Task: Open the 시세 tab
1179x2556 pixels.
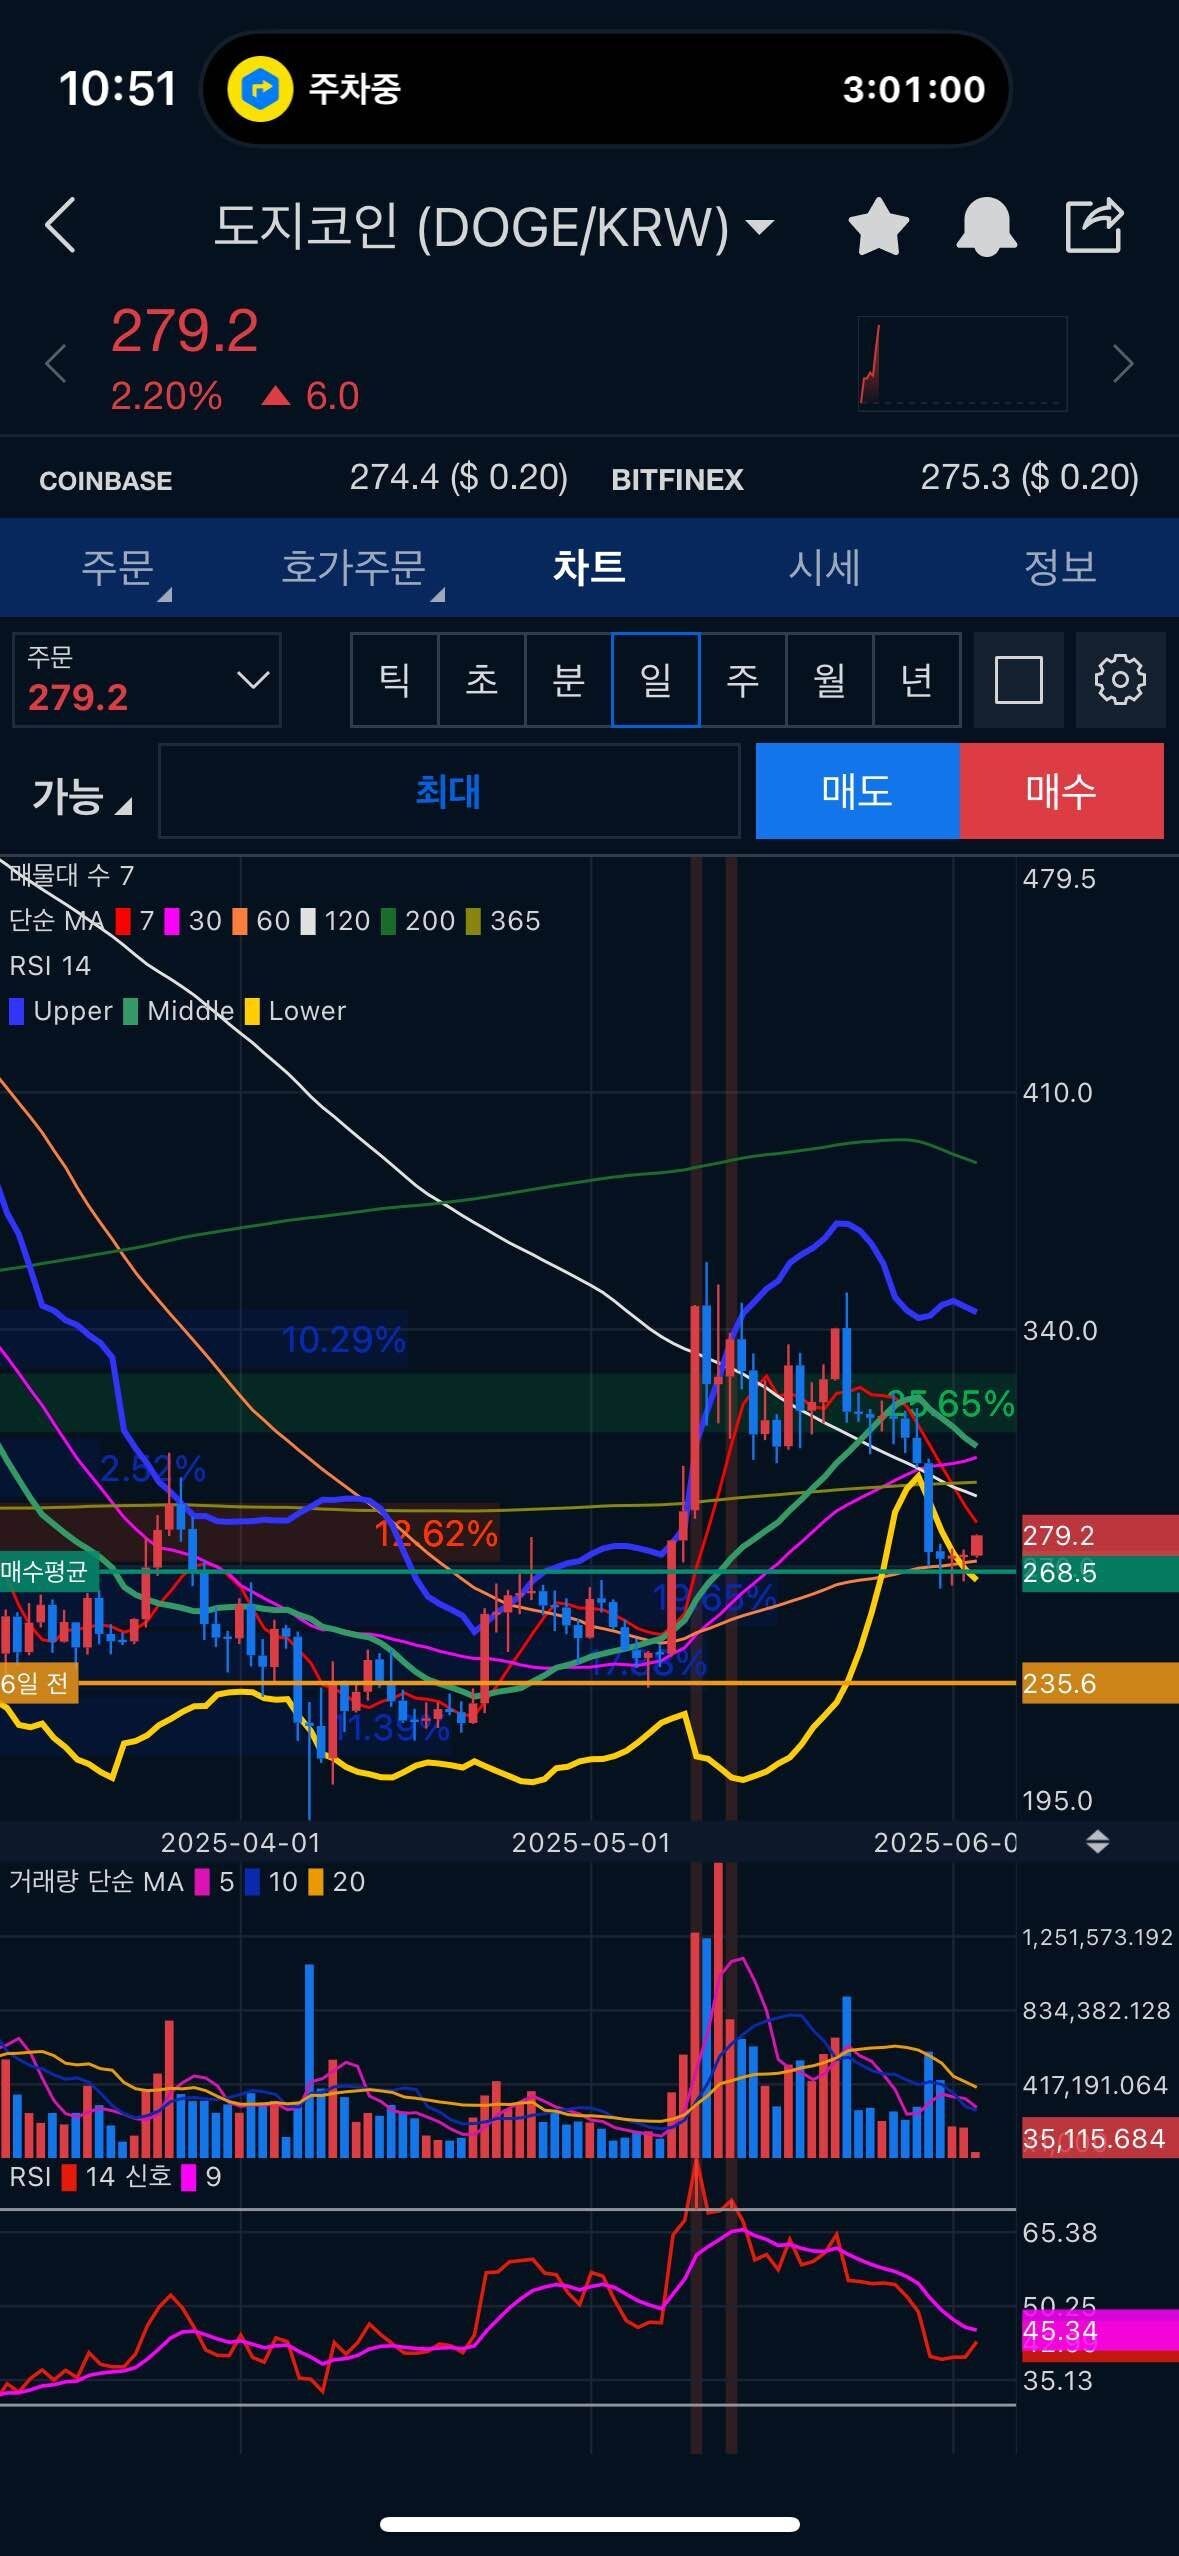Action: 824,568
